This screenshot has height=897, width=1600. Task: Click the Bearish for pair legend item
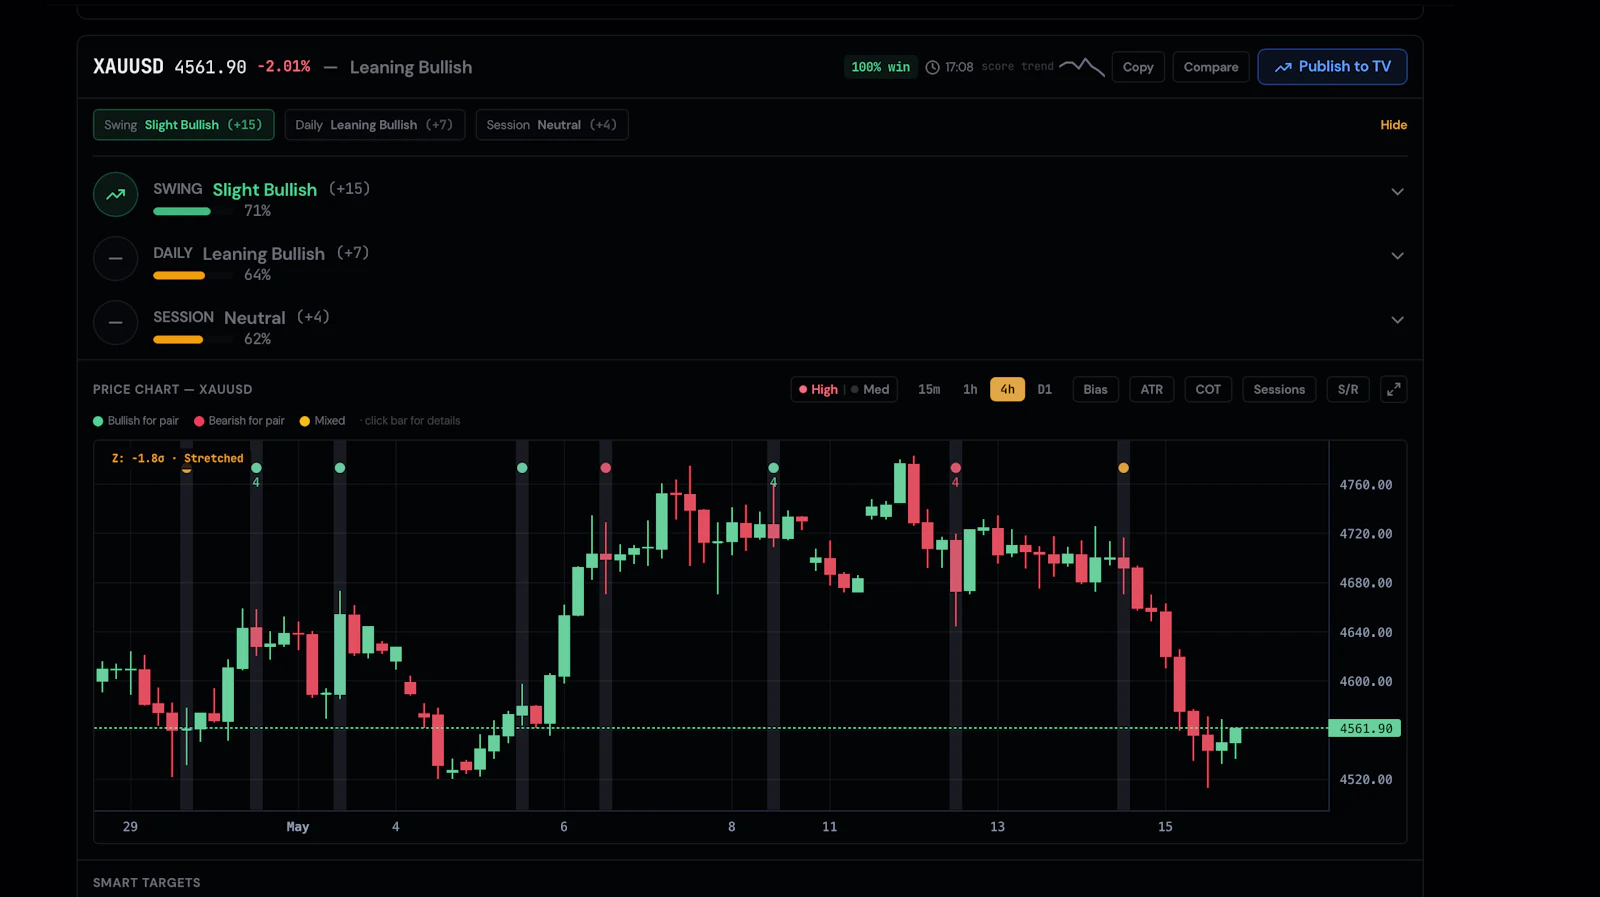pyautogui.click(x=239, y=421)
